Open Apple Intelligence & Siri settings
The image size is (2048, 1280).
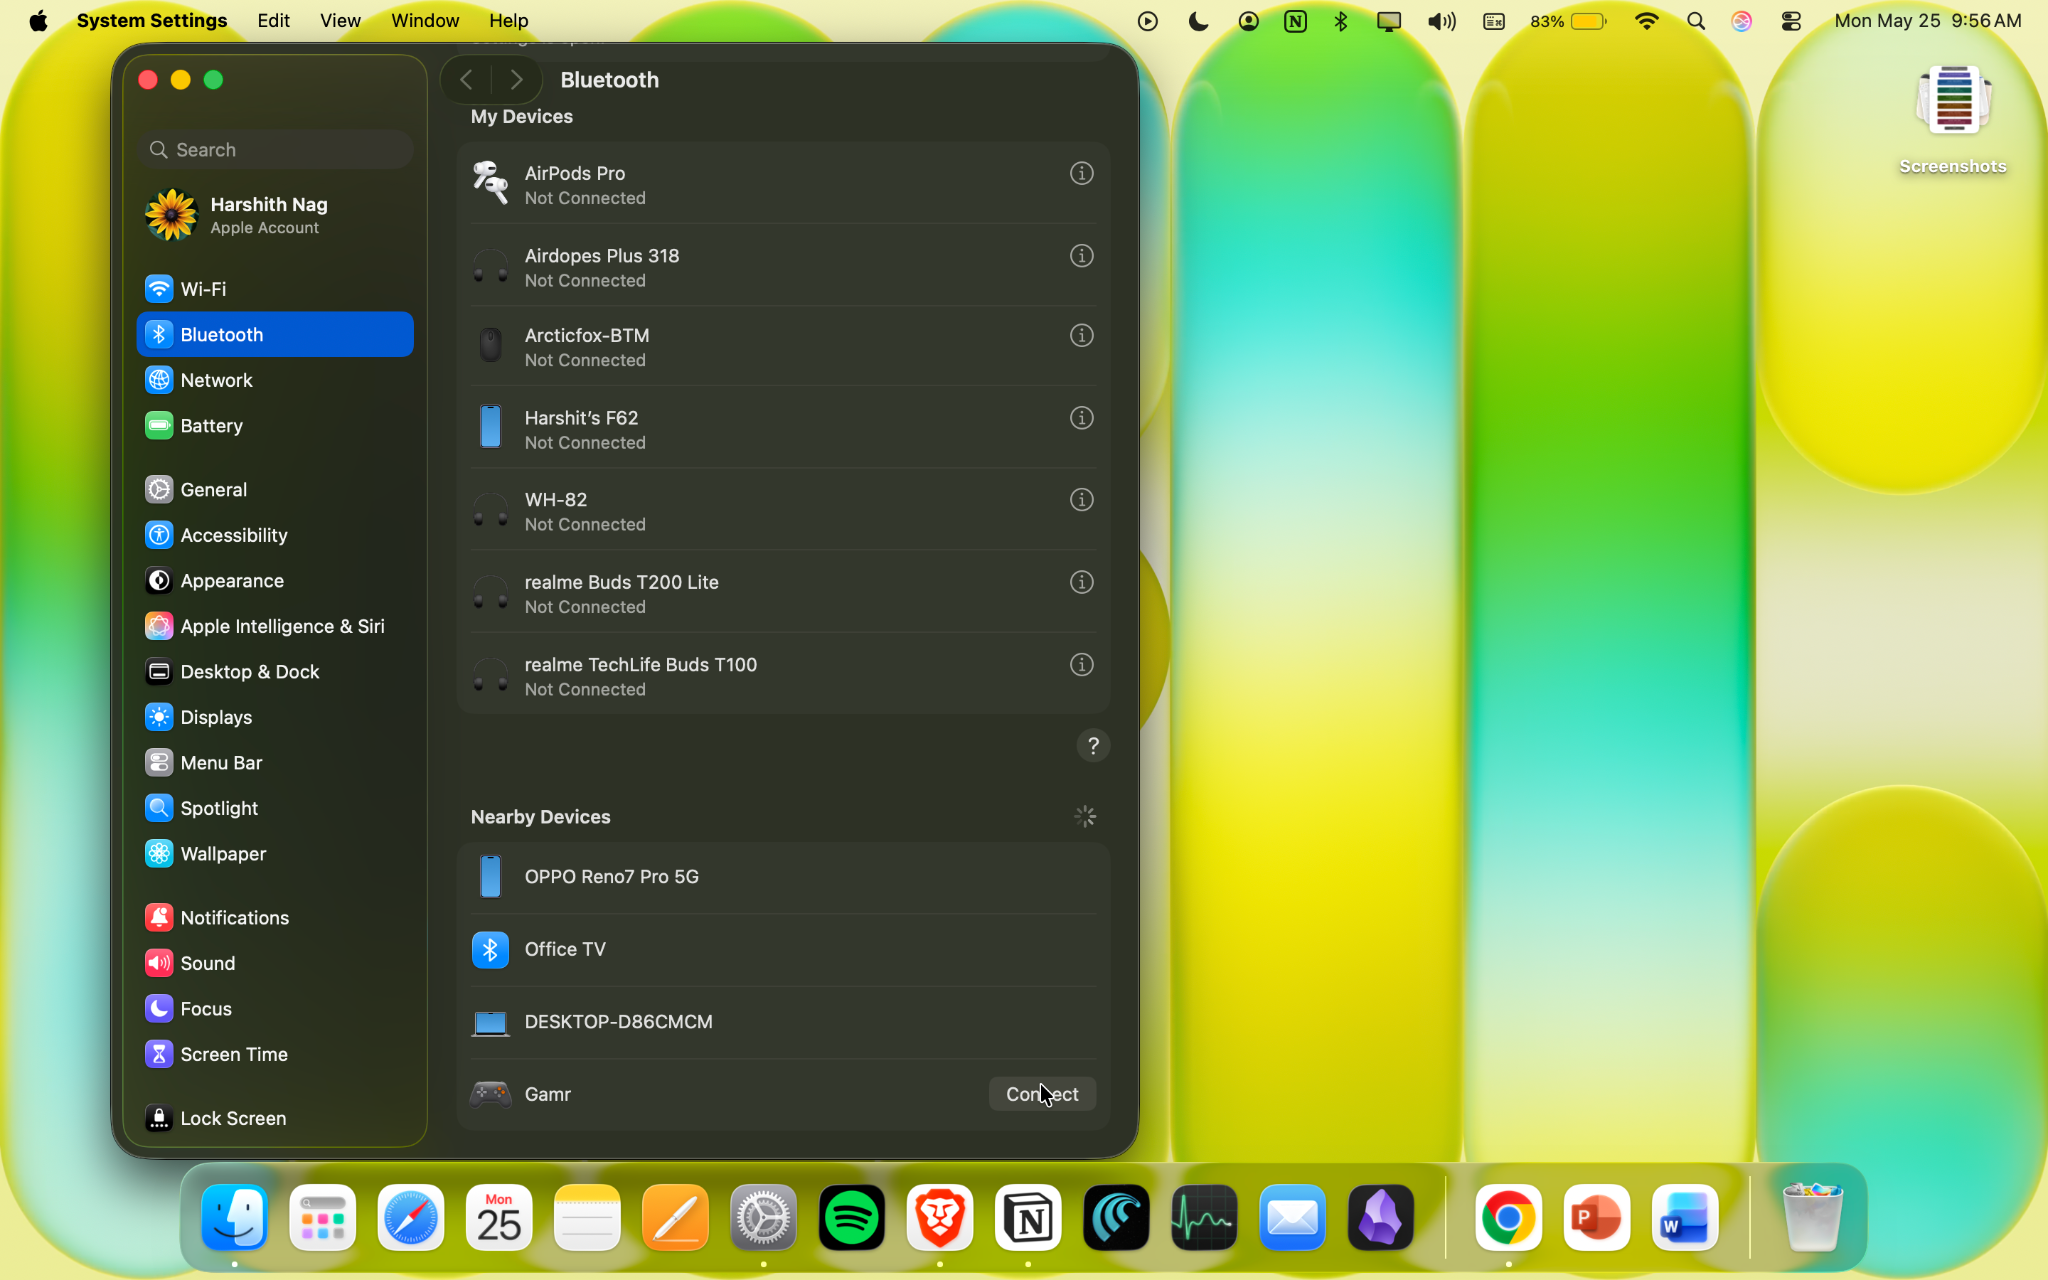pyautogui.click(x=275, y=626)
